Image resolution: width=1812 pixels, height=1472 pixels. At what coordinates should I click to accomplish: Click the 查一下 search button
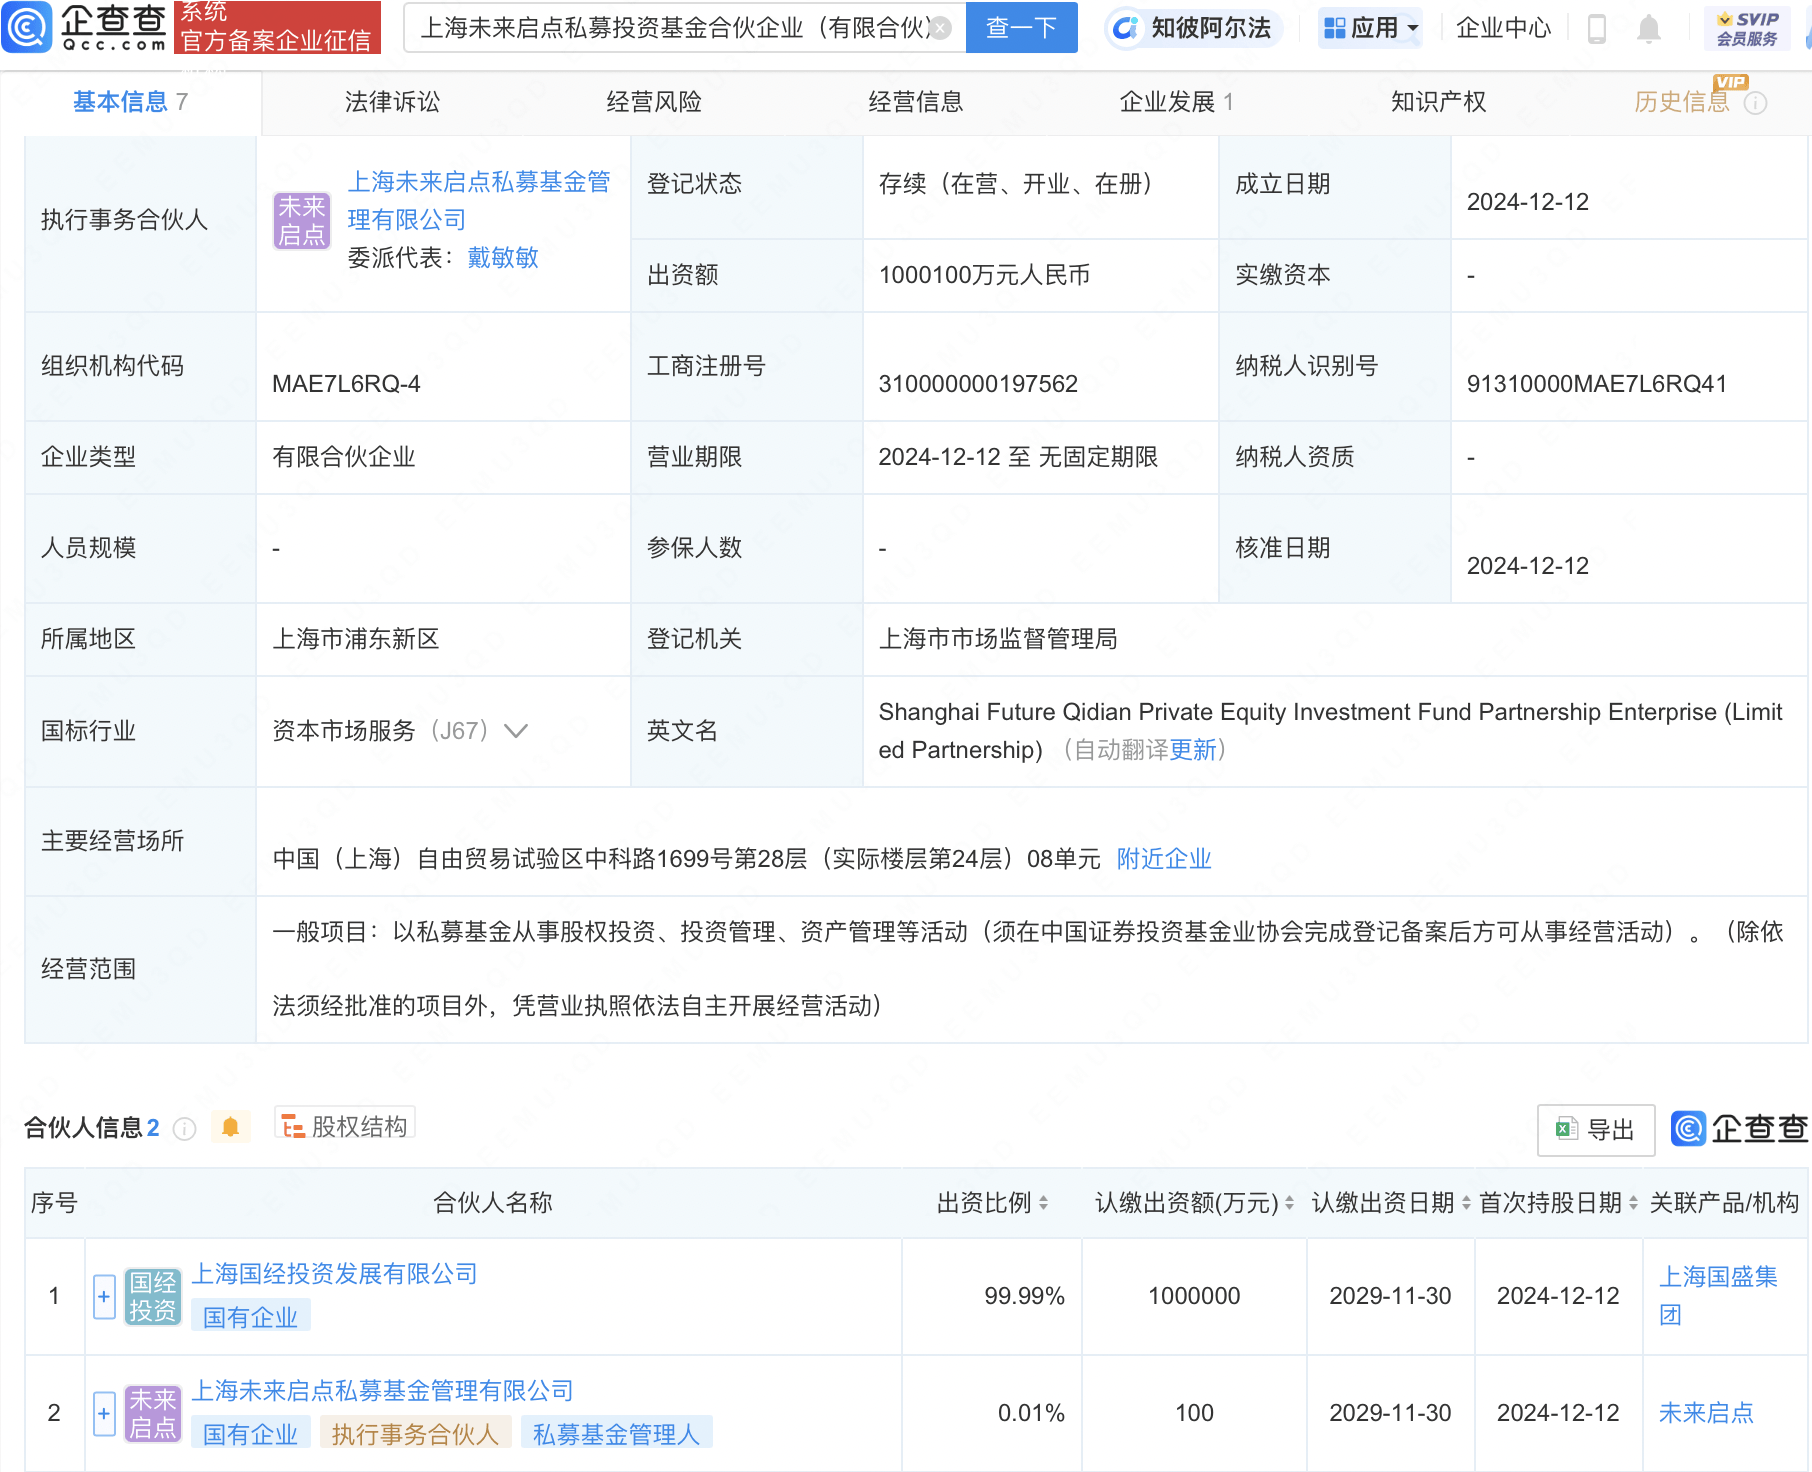click(1021, 28)
